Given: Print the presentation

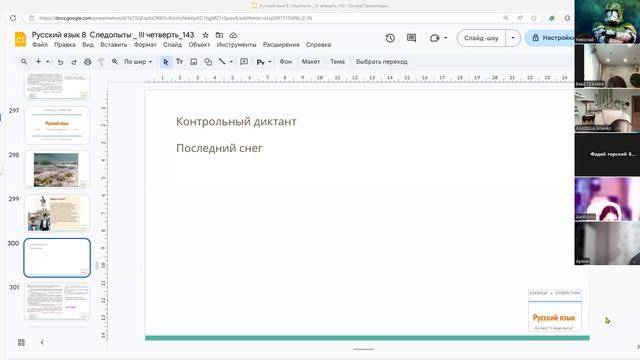Looking at the screenshot, I should [87, 62].
